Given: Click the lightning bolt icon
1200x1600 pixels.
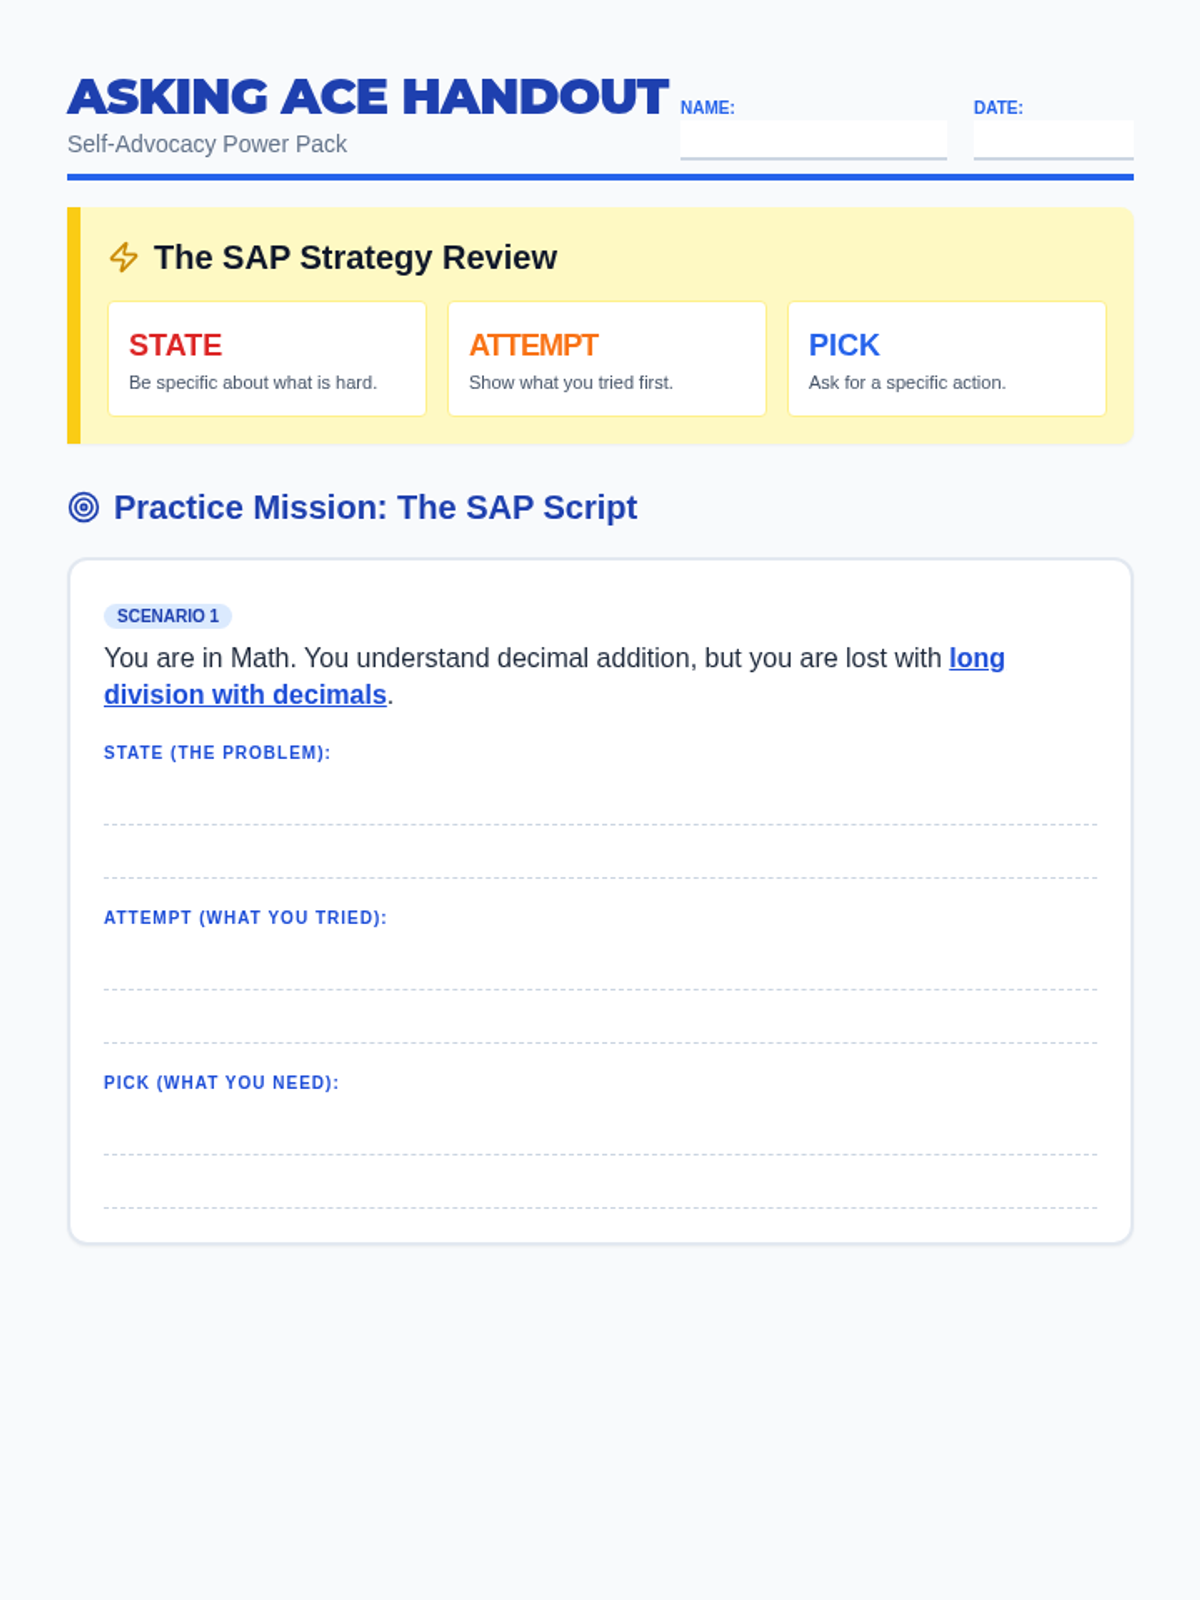Looking at the screenshot, I should [x=123, y=257].
